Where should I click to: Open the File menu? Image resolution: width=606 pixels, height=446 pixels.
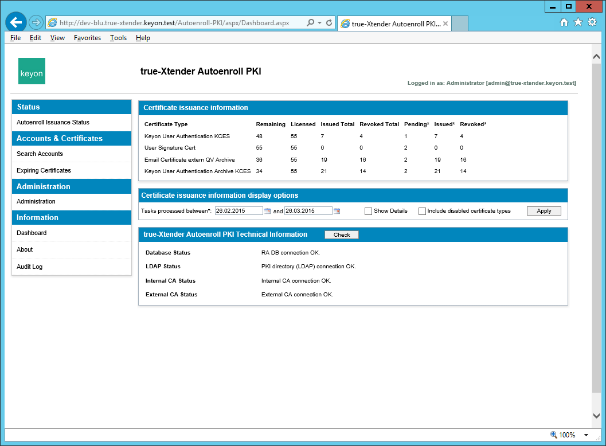[x=15, y=37]
